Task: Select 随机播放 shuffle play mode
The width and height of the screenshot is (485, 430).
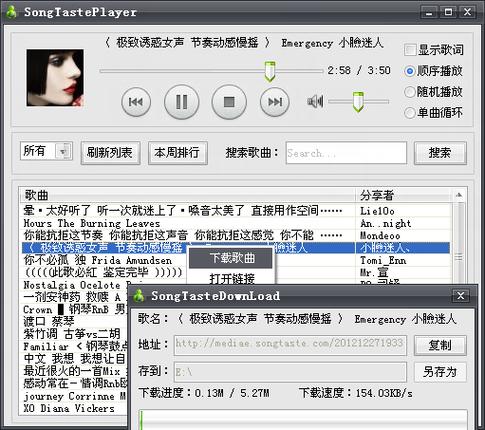Action: click(x=410, y=92)
